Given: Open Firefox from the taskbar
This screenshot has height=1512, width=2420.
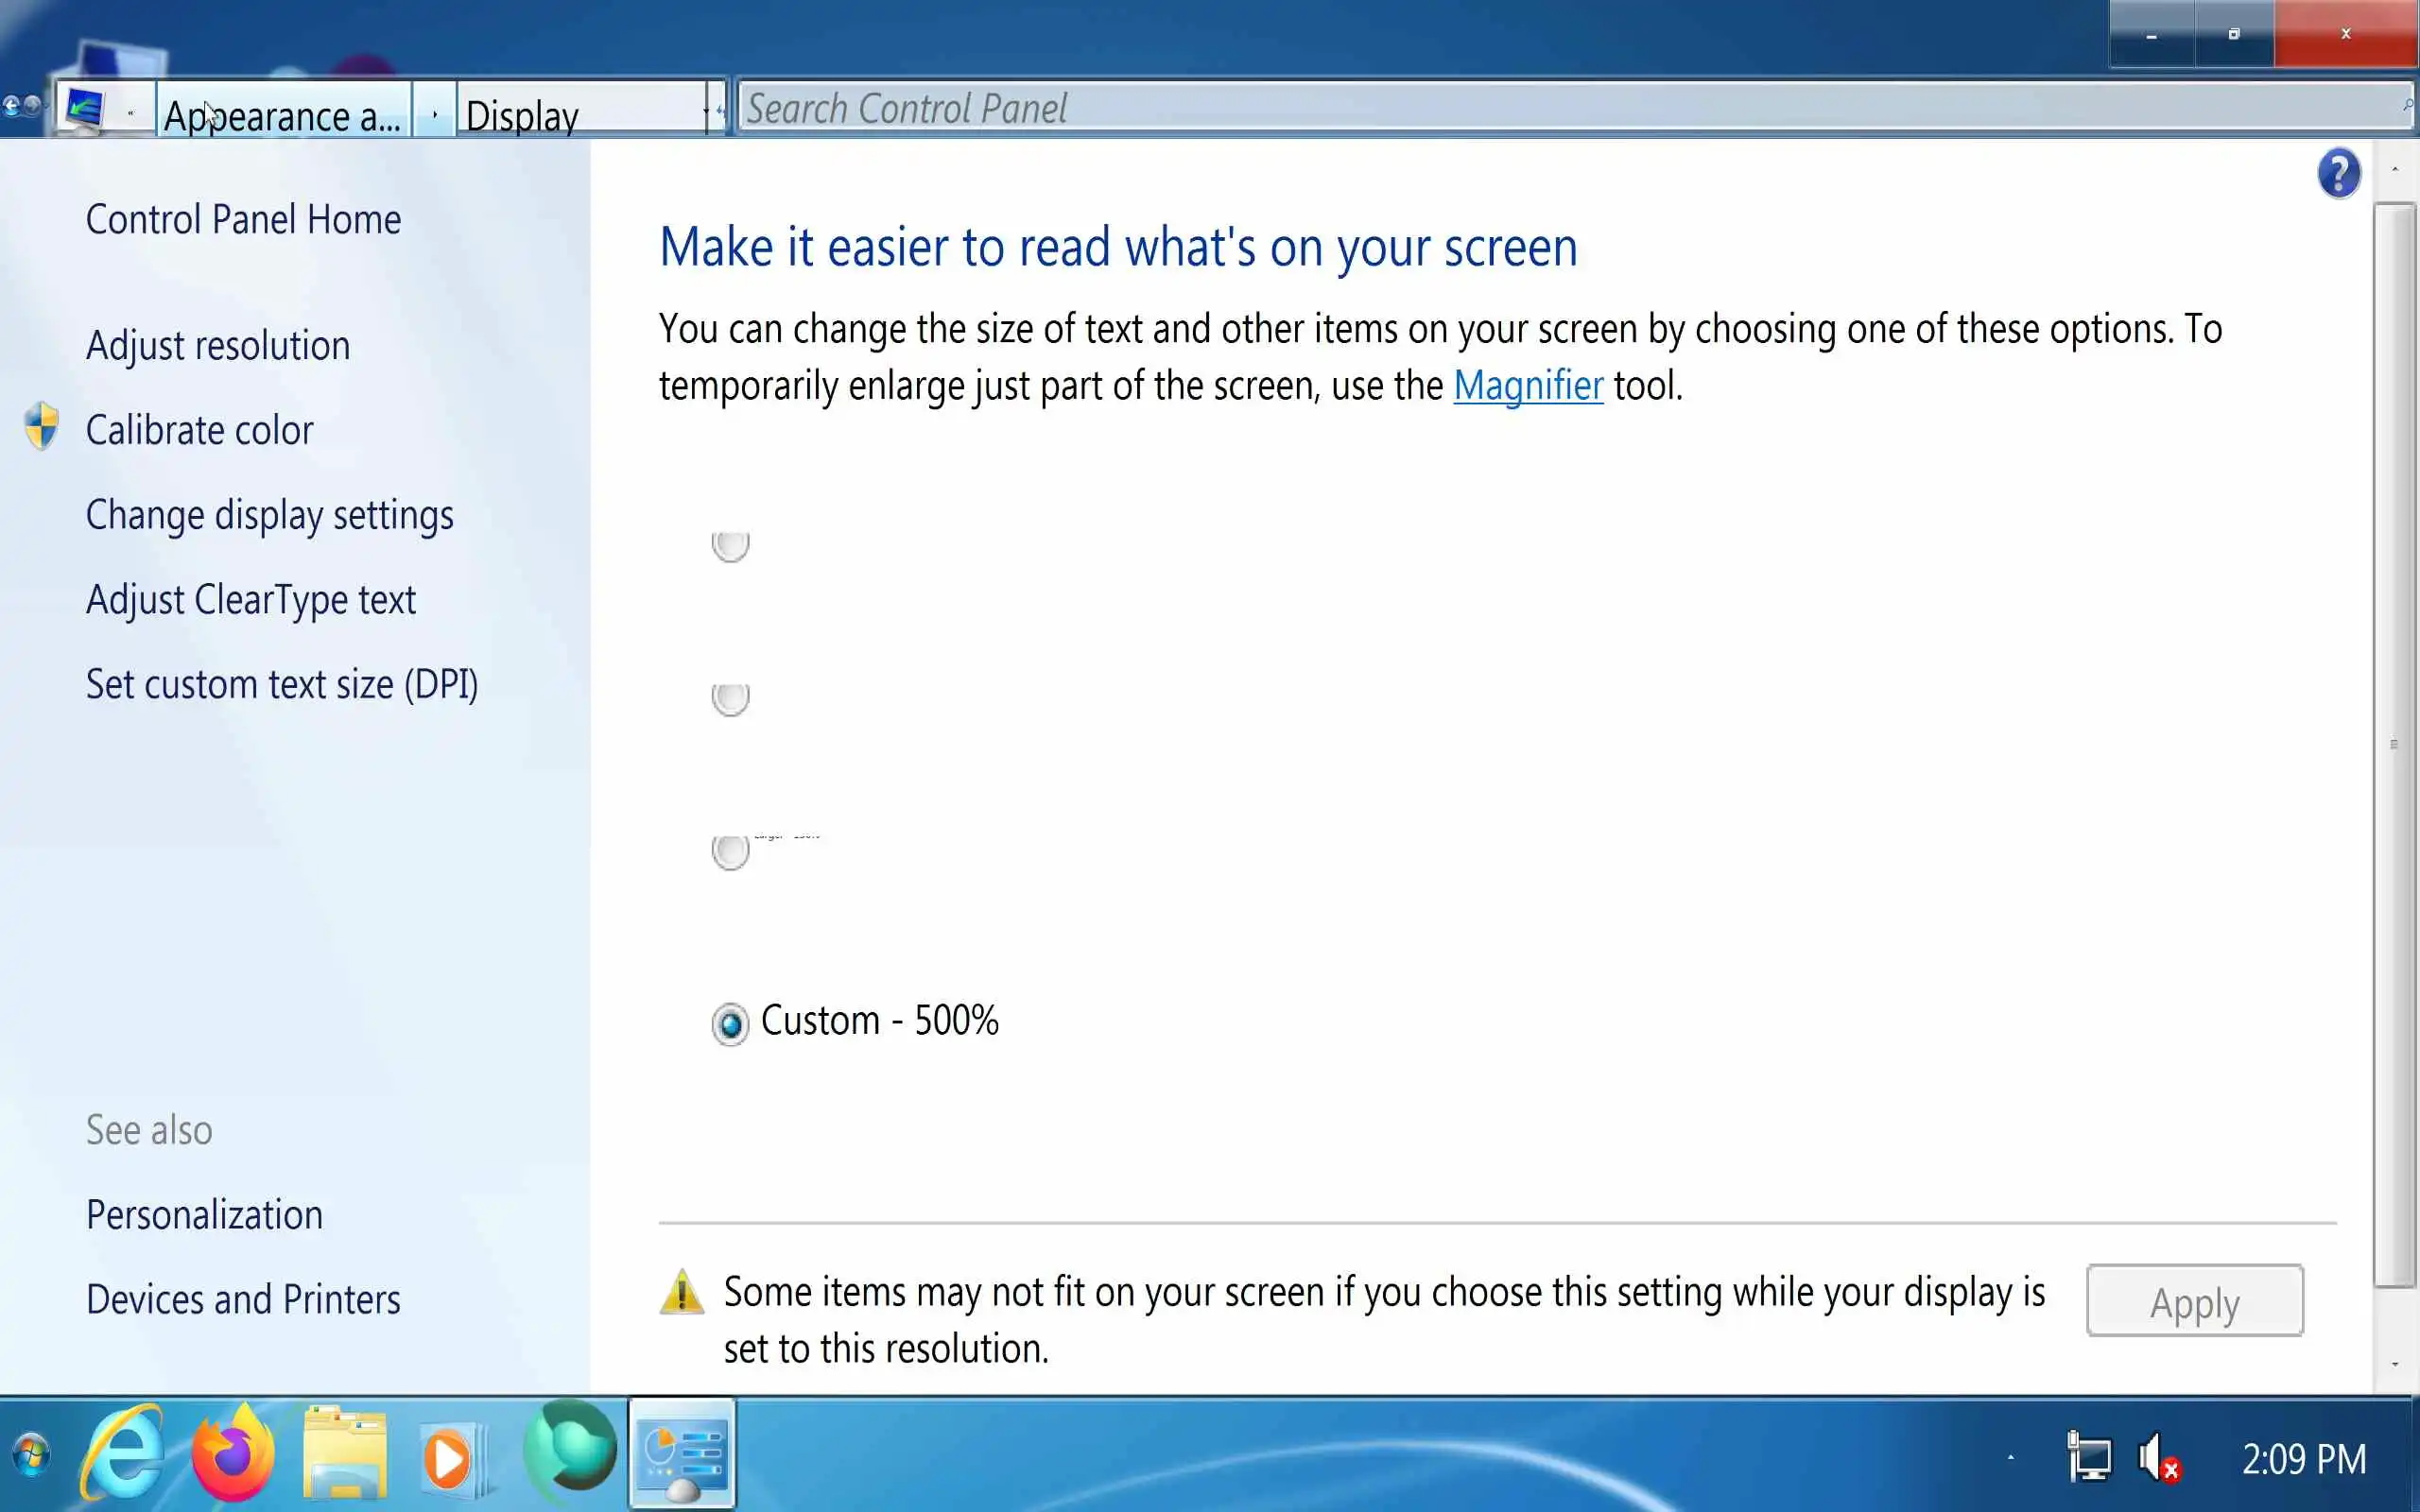Looking at the screenshot, I should 233,1454.
